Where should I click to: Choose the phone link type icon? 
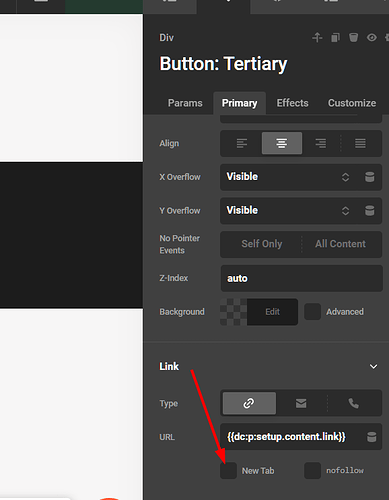click(x=354, y=403)
